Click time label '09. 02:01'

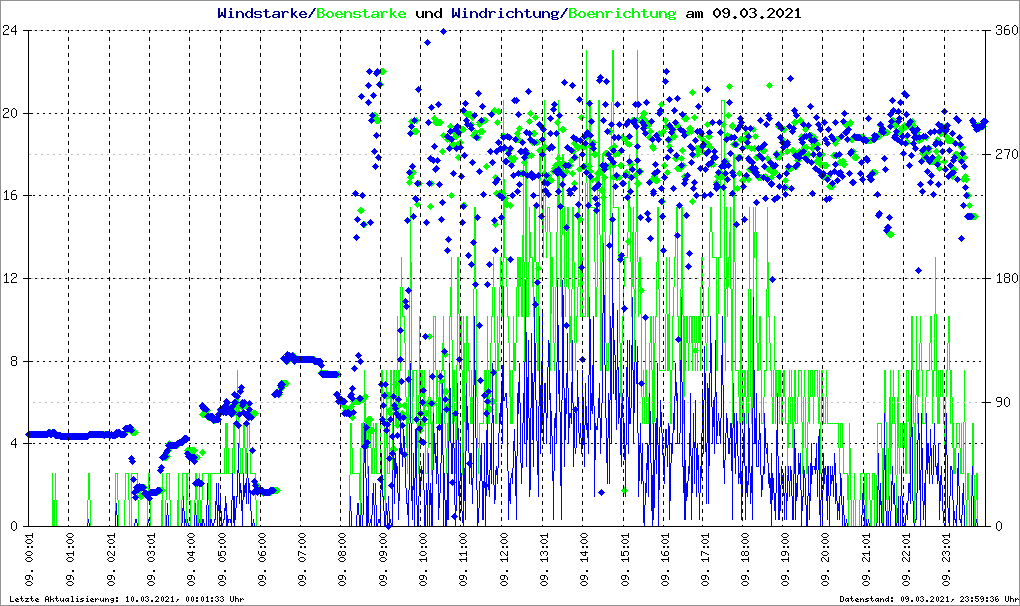pos(111,559)
